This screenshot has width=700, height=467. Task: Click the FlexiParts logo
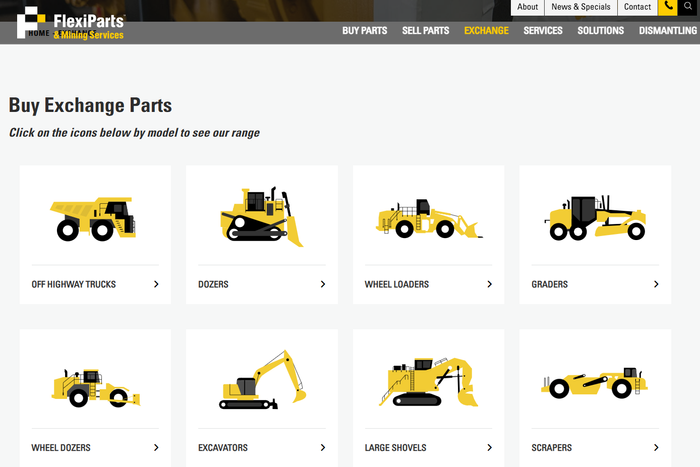[x=70, y=22]
